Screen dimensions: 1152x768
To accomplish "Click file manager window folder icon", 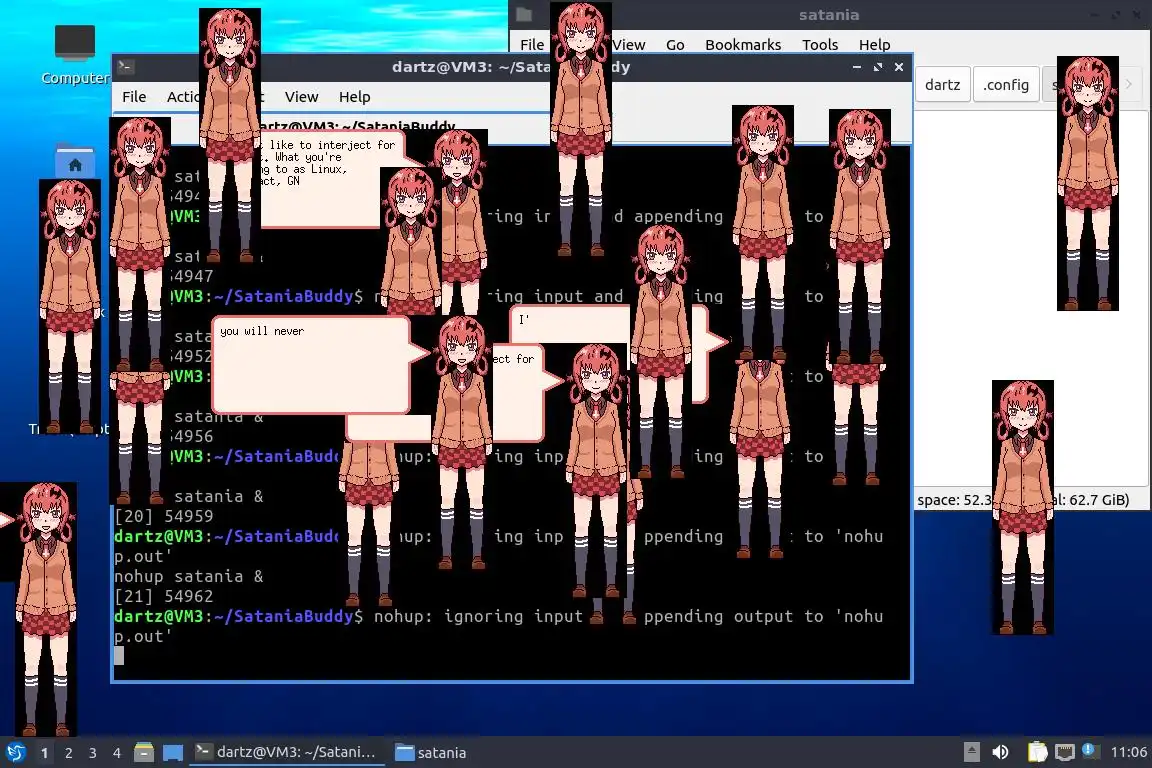I will click(x=524, y=14).
